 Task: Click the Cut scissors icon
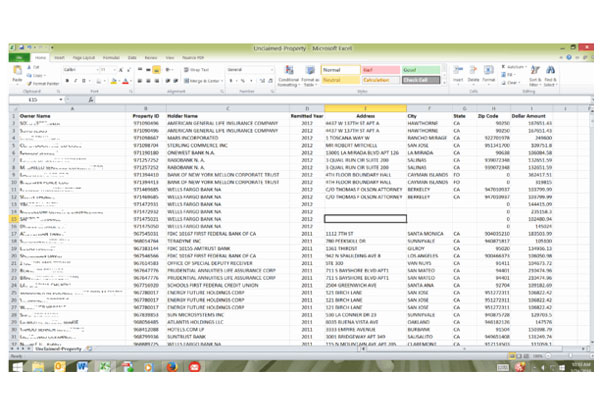pos(29,67)
